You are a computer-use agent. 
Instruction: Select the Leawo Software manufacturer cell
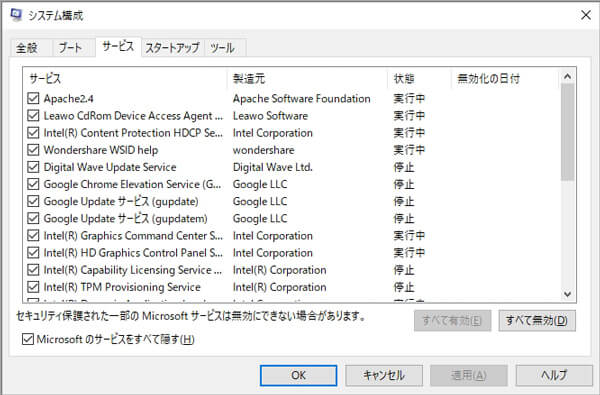click(270, 116)
